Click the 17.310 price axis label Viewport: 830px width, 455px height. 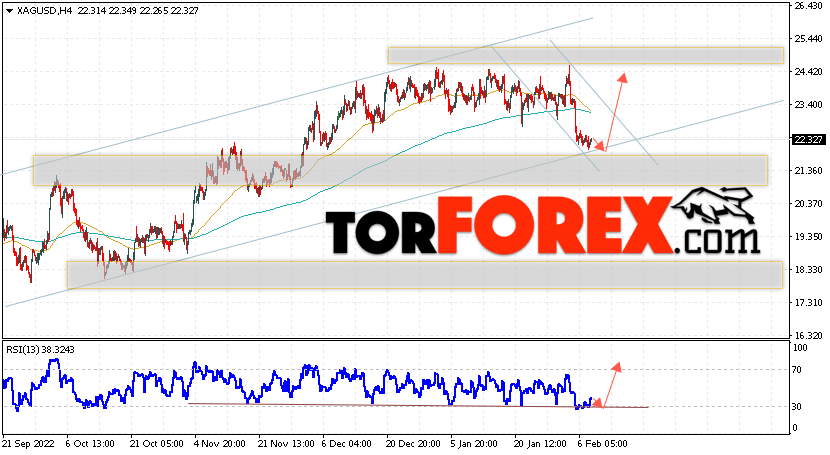(808, 303)
